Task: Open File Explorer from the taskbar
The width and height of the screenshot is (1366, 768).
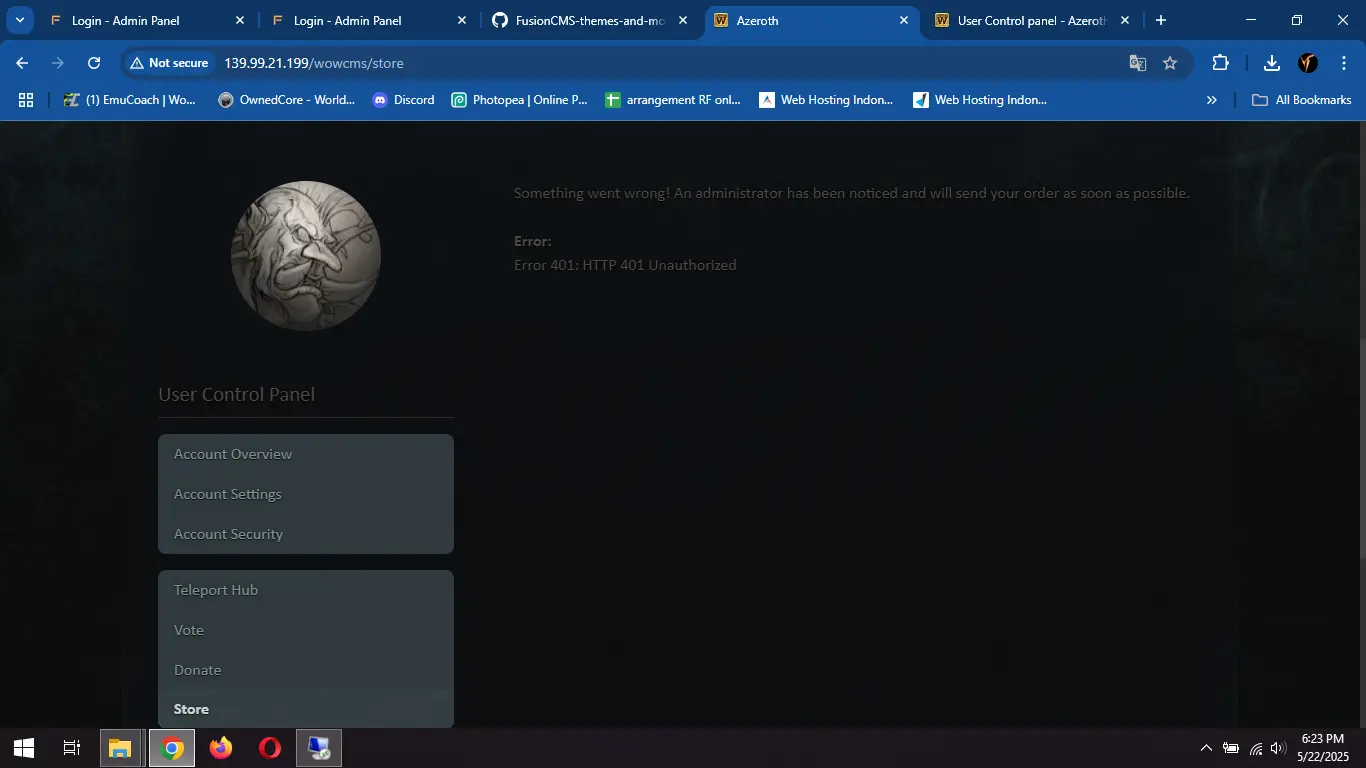Action: (120, 748)
